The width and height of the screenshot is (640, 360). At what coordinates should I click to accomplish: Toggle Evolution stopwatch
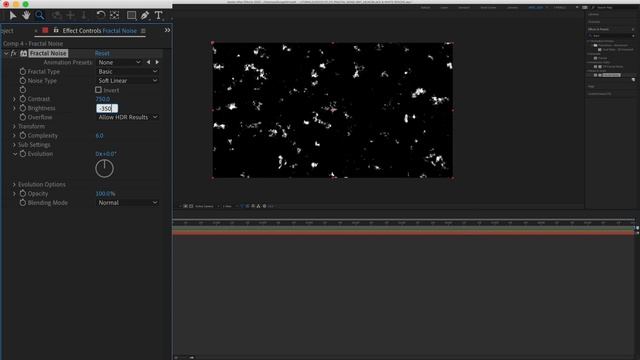pos(23,154)
